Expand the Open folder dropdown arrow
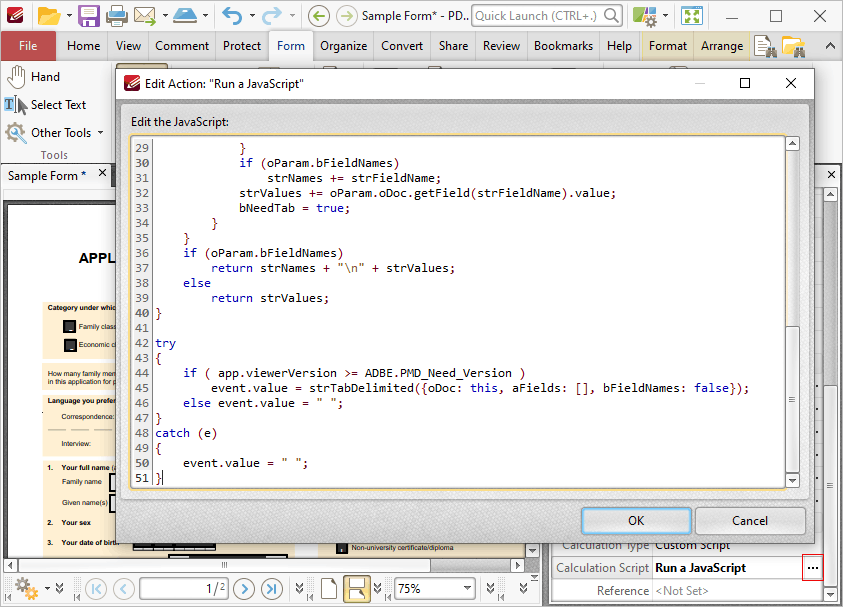Screen dimensions: 843x607 tap(68, 16)
